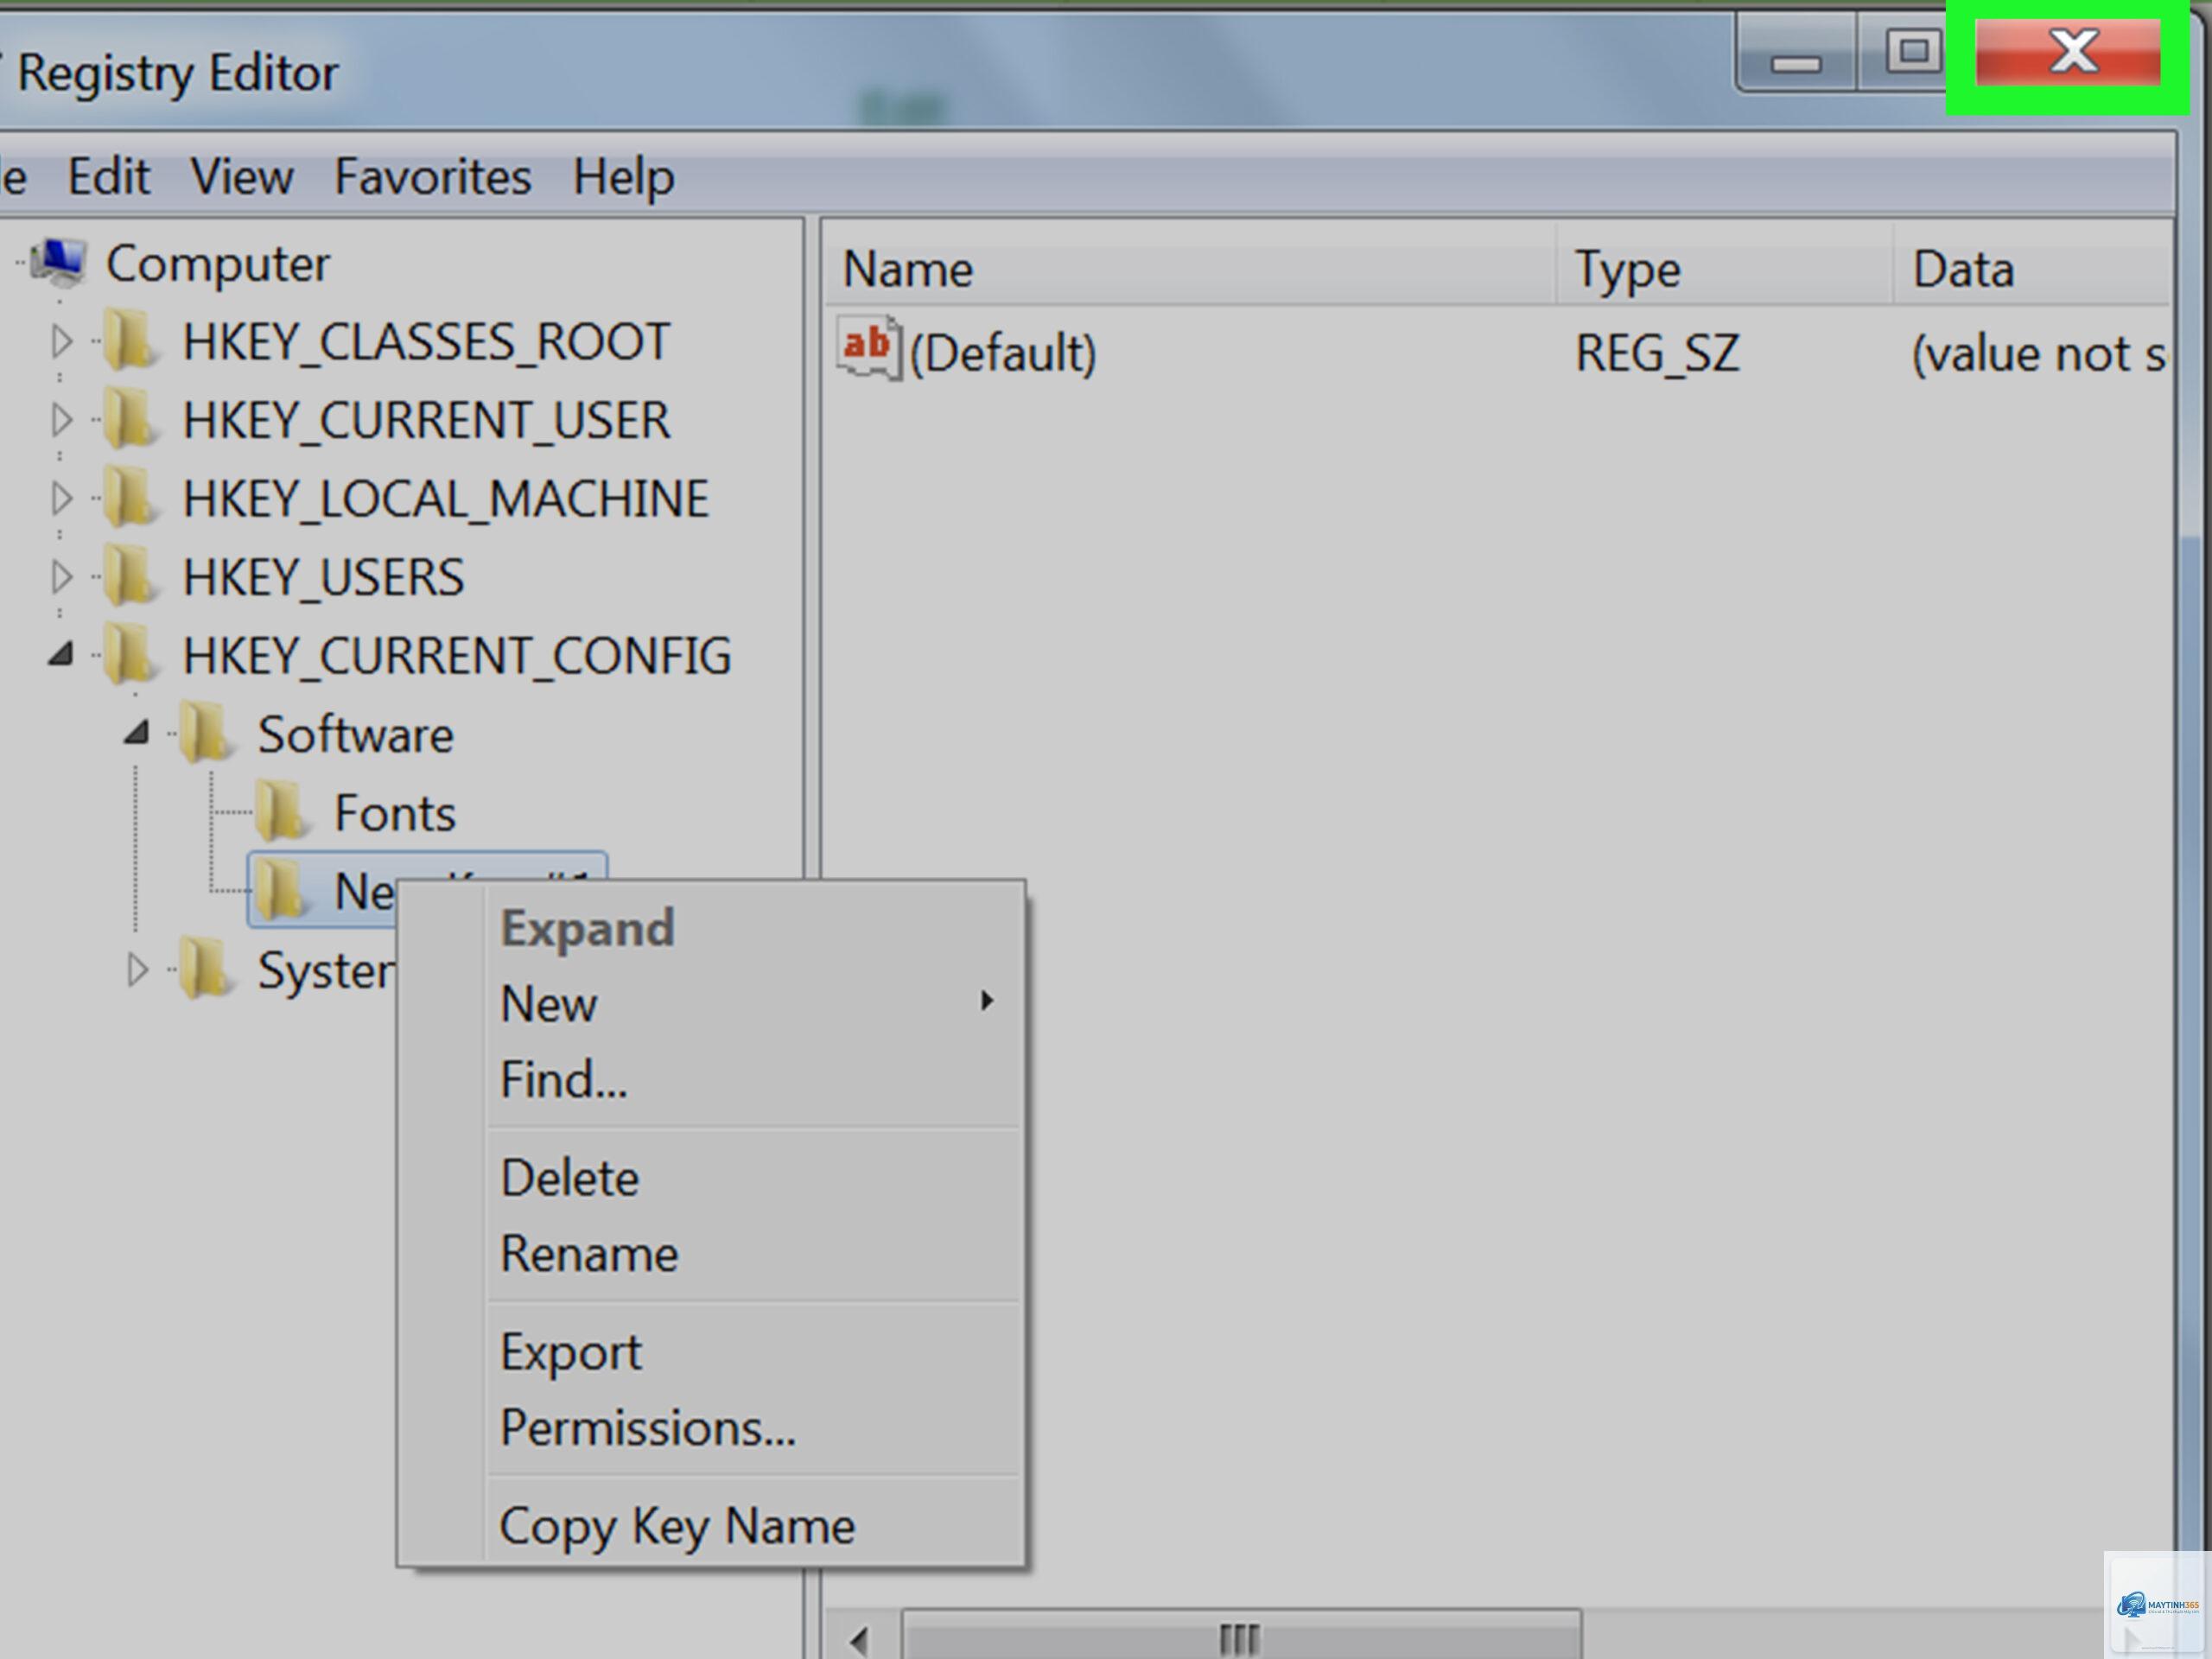The width and height of the screenshot is (2212, 1659).
Task: Sort by the Data column header
Action: tap(2032, 270)
